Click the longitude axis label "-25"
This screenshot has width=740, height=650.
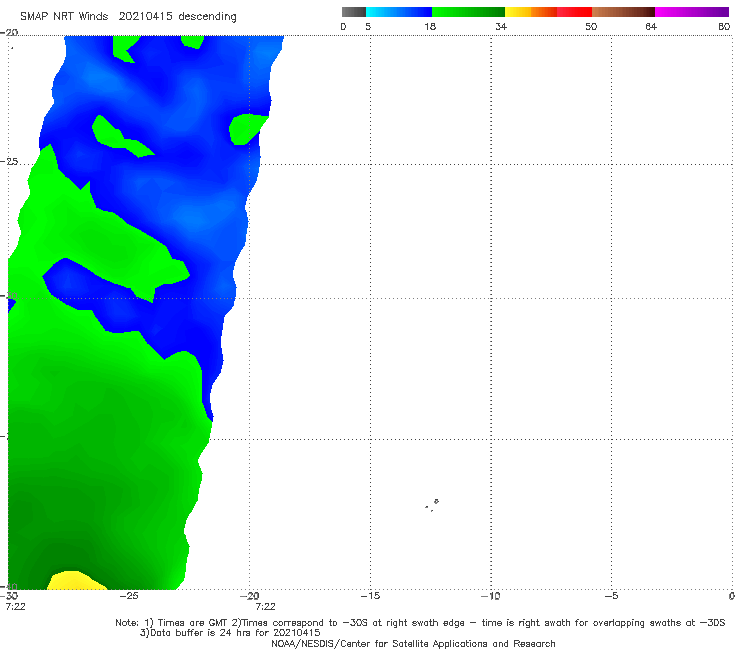coord(129,596)
